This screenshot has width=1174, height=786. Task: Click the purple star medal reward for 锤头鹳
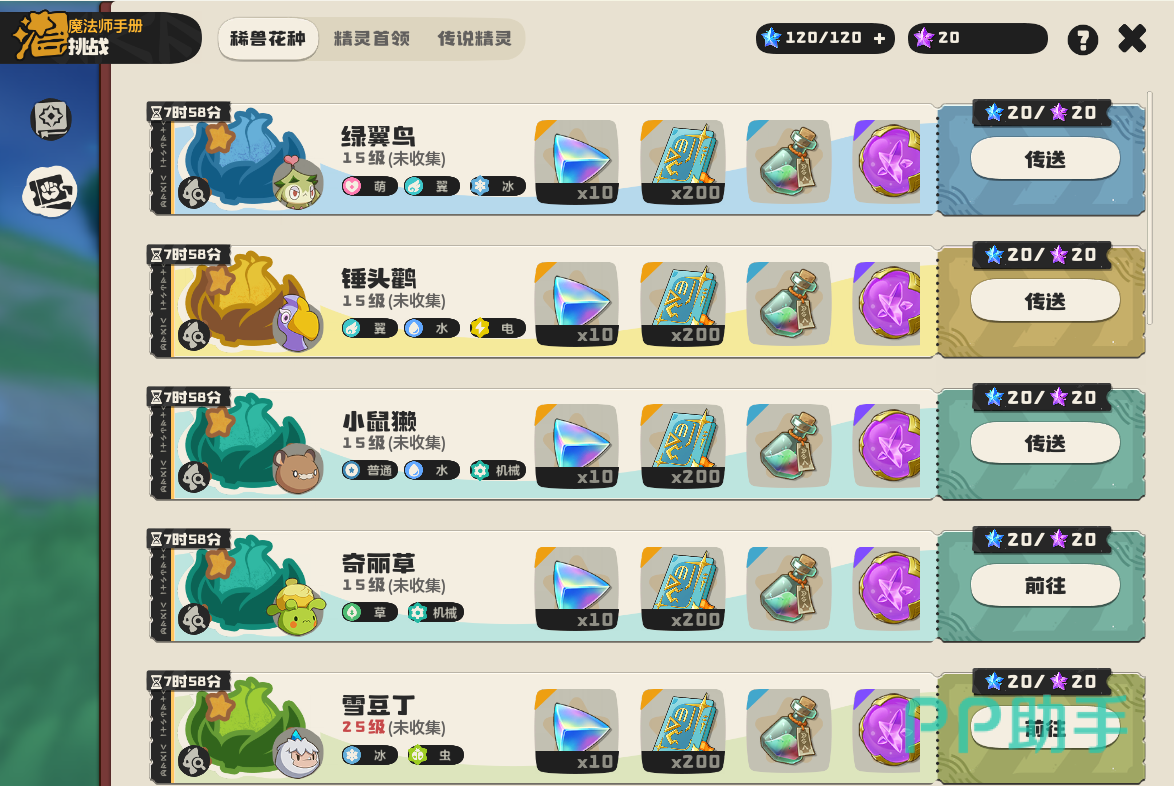click(888, 303)
